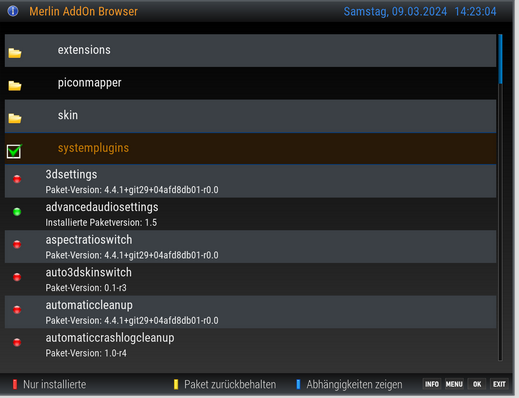
Task: Click the blue scrollbar thumb
Action: pyautogui.click(x=500, y=59)
